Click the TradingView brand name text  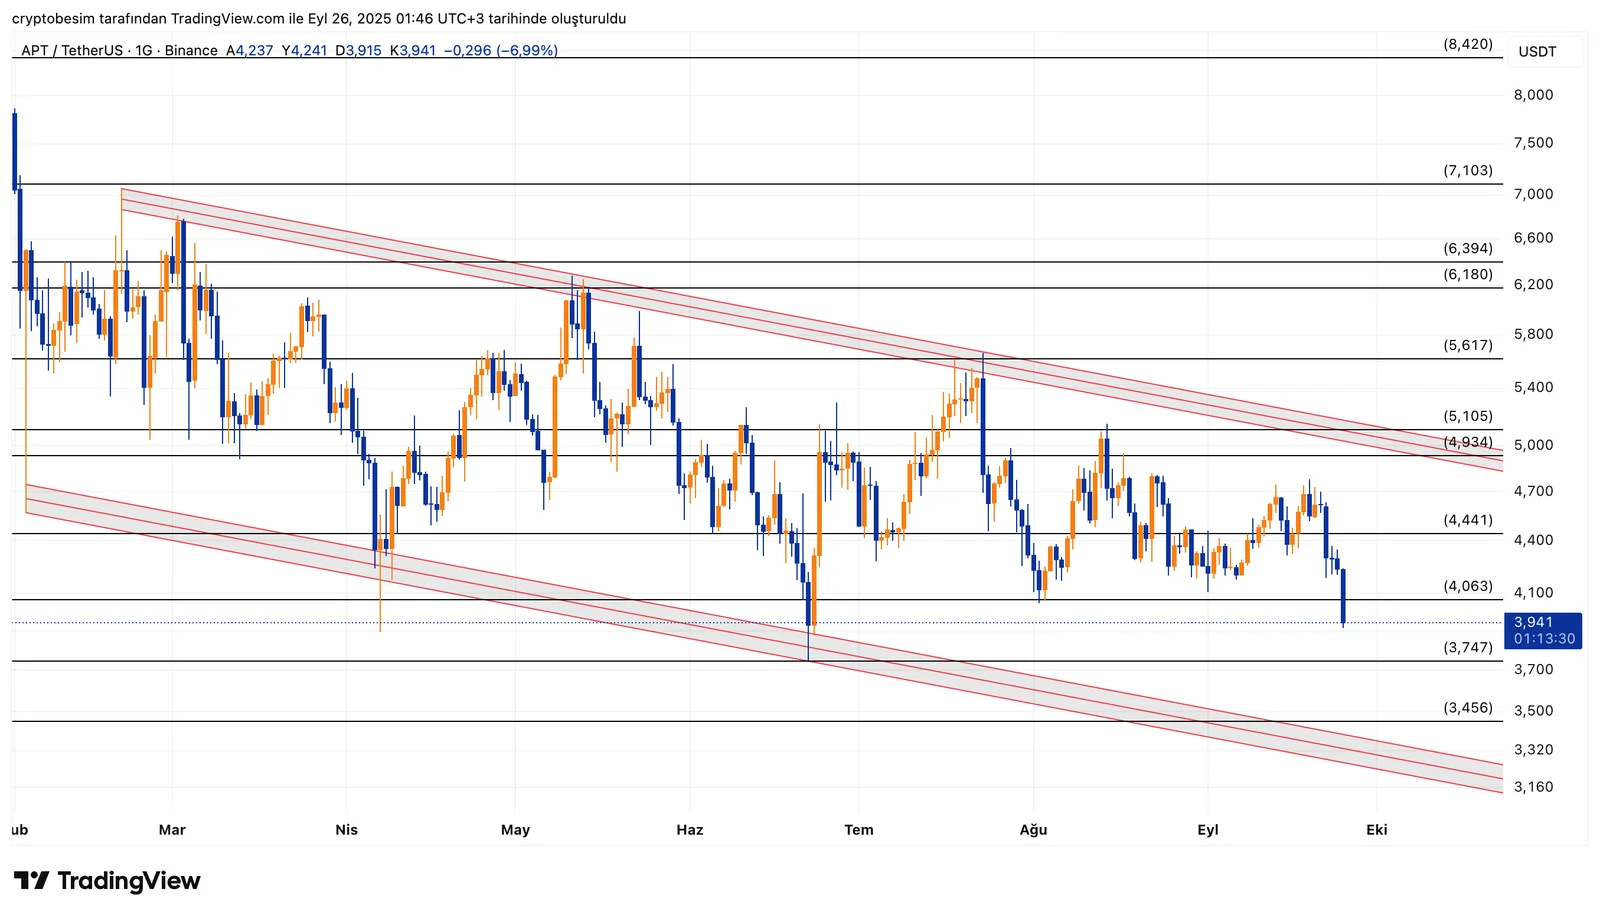(x=128, y=881)
